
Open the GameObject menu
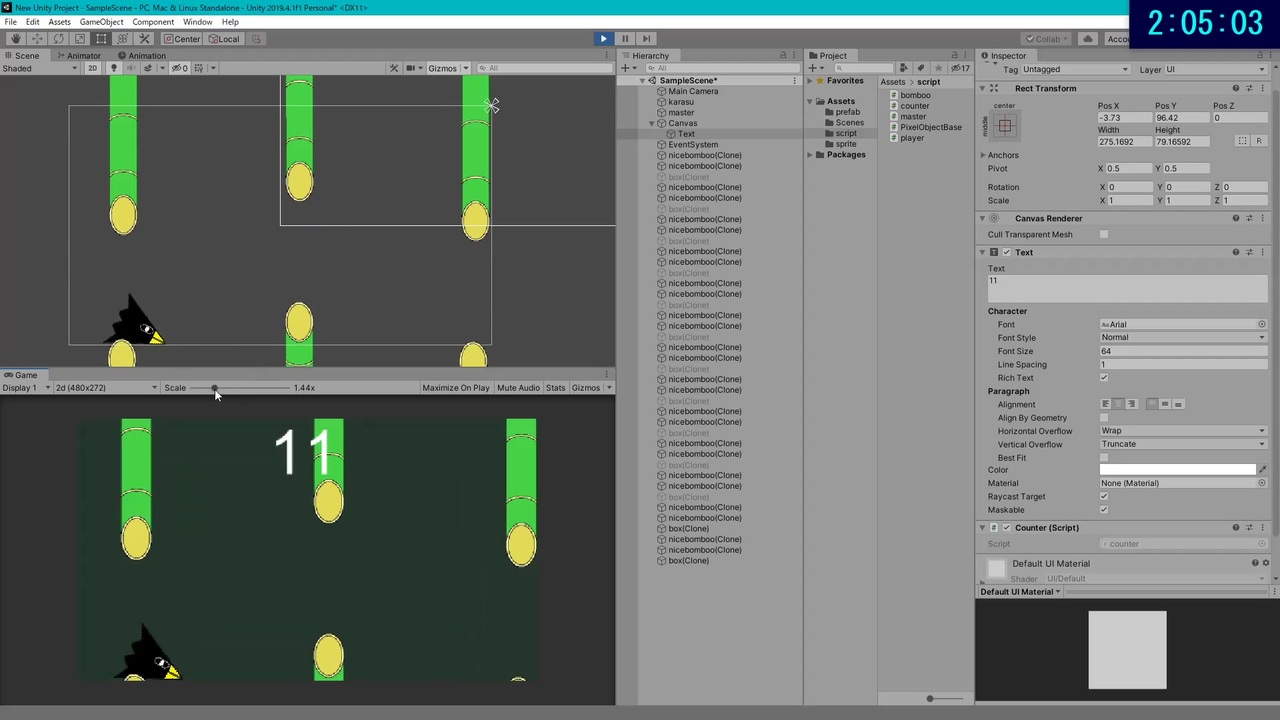tap(101, 22)
